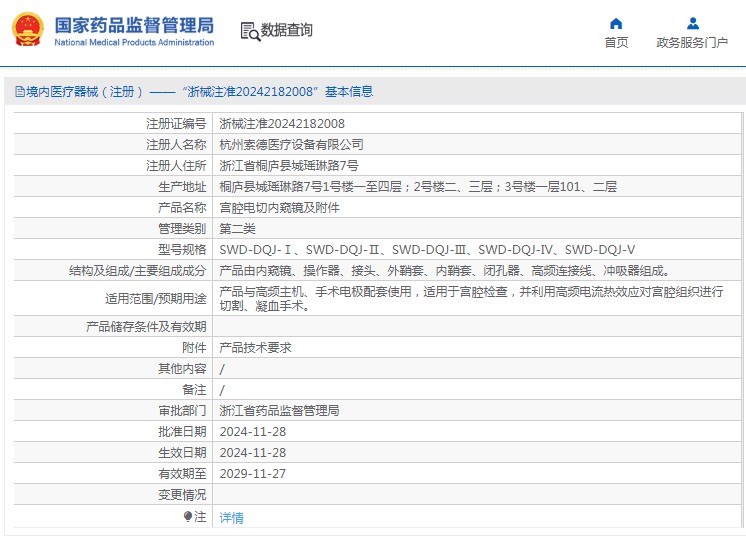The width and height of the screenshot is (746, 542).
Task: Select 结构及组成 value text
Action: pos(445,271)
